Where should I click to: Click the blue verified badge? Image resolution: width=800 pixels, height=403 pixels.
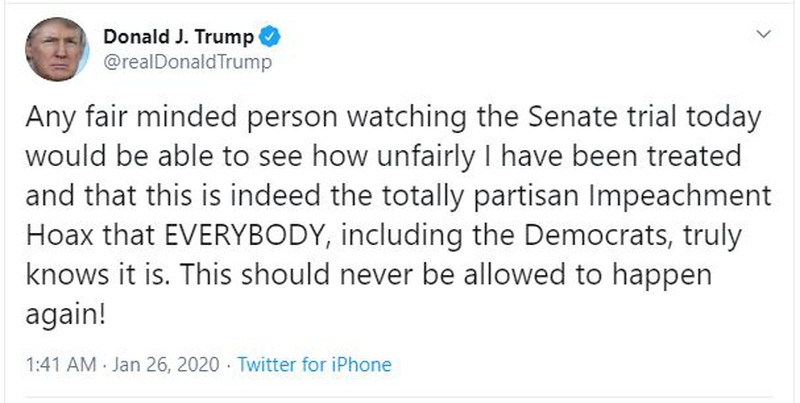click(x=269, y=38)
